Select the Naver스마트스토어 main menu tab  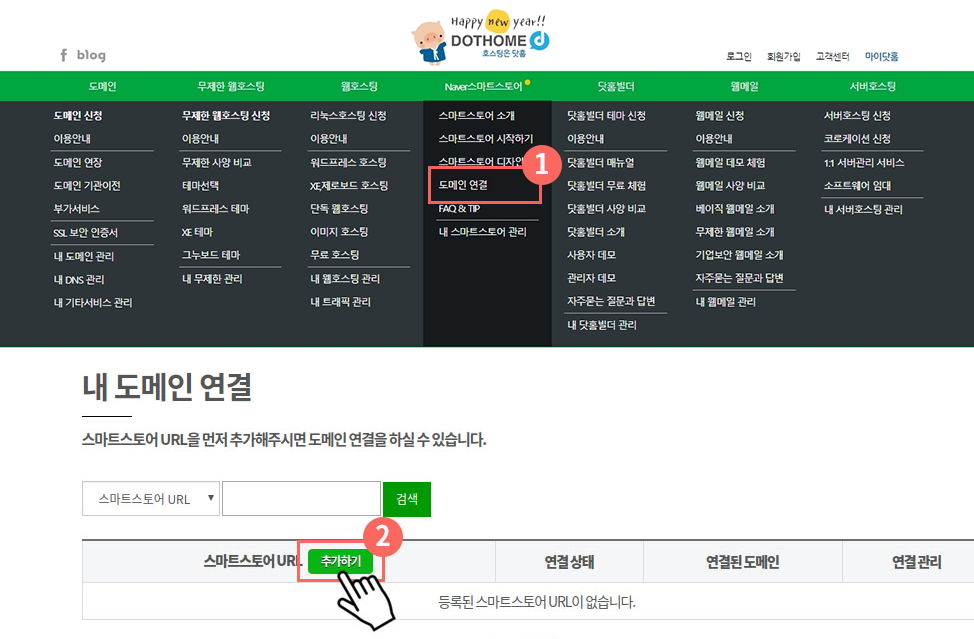click(x=483, y=86)
